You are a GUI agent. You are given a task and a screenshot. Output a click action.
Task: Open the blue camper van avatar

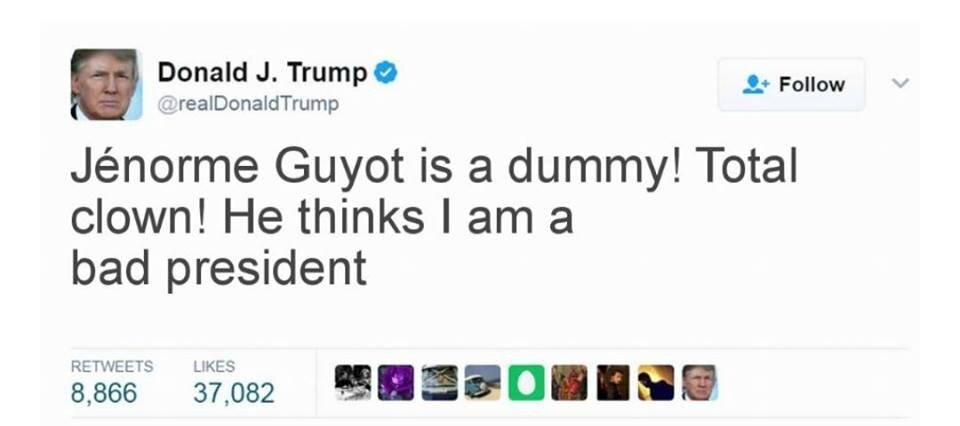482,383
